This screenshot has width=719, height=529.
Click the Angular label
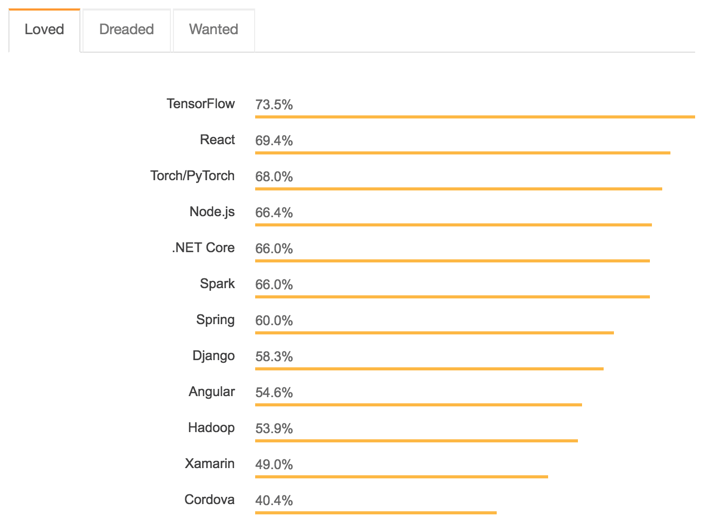click(x=211, y=392)
